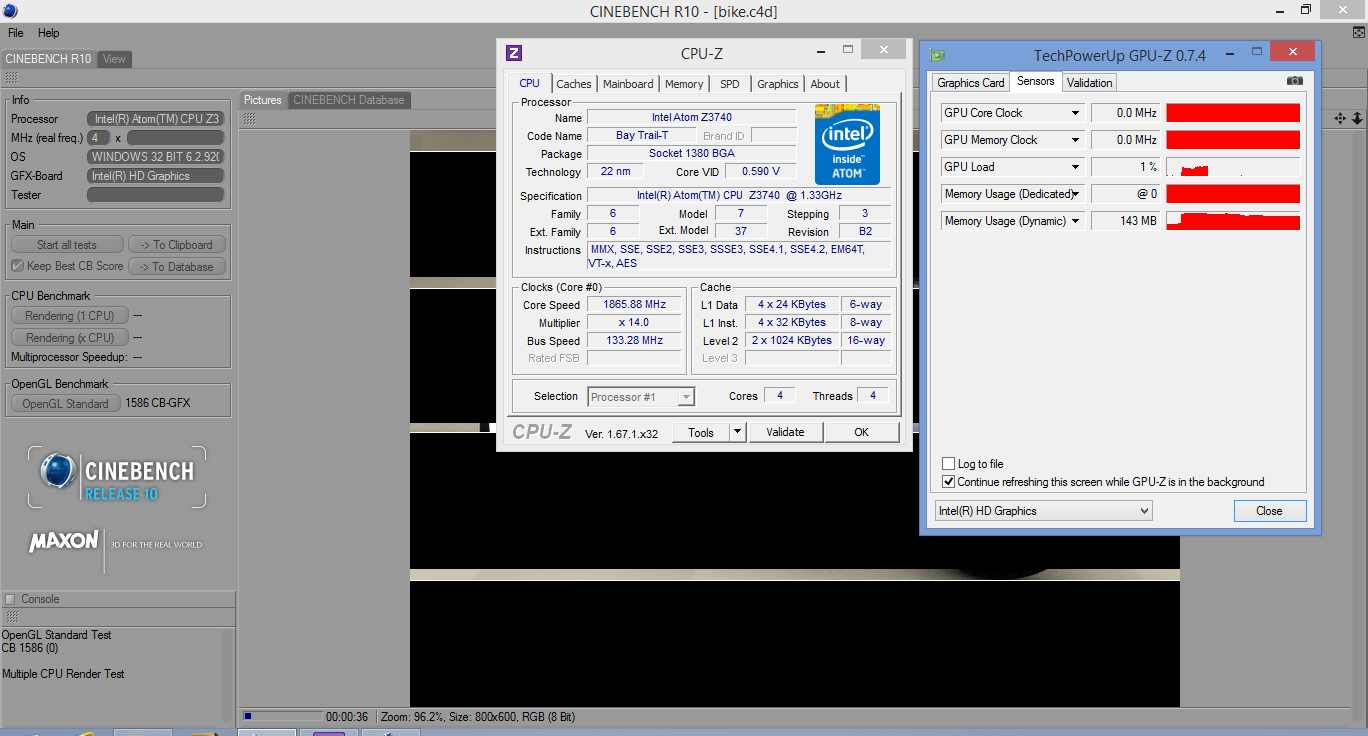Select the Sensors tab in GPU-Z
The image size is (1368, 736).
point(1036,82)
